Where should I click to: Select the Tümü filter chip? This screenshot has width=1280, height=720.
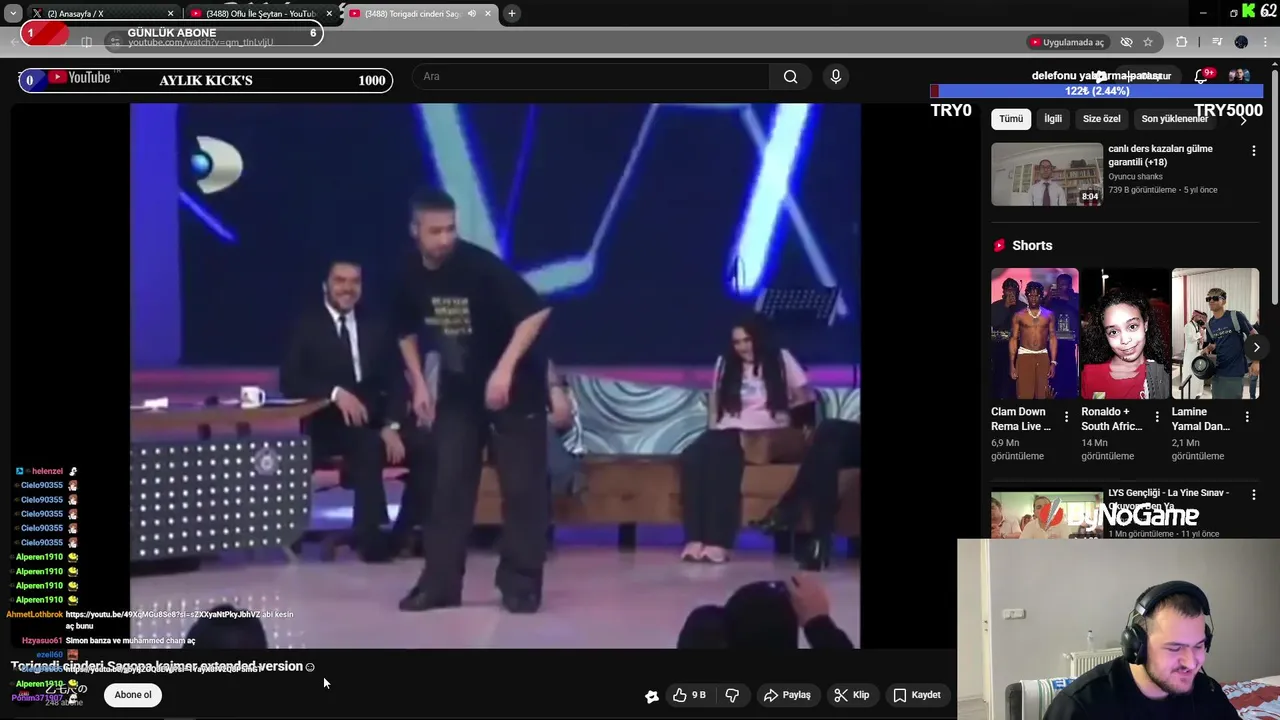[1011, 119]
